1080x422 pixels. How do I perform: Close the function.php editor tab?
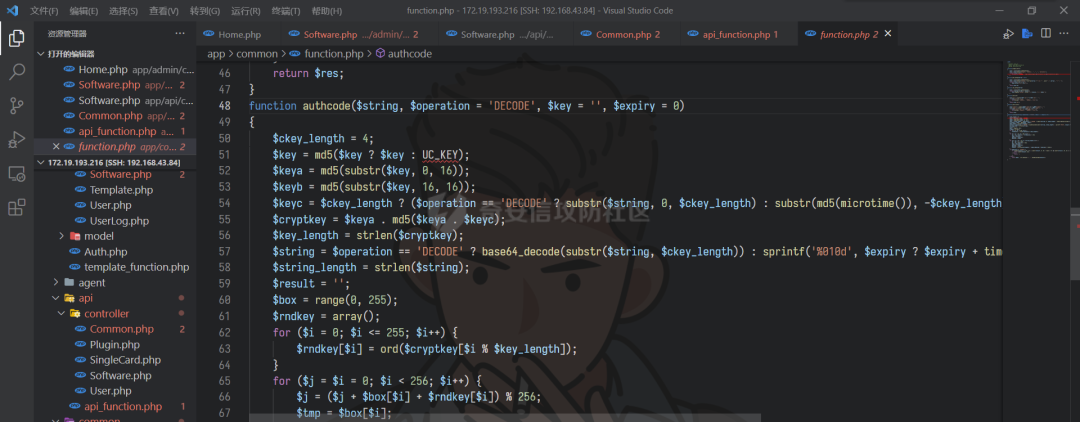[x=888, y=34]
